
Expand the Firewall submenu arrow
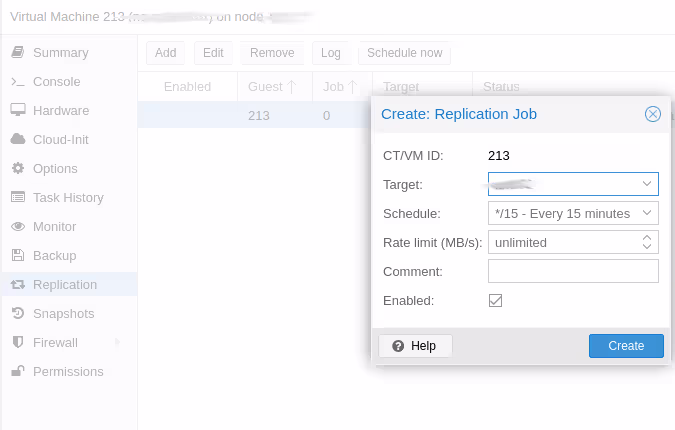(118, 343)
